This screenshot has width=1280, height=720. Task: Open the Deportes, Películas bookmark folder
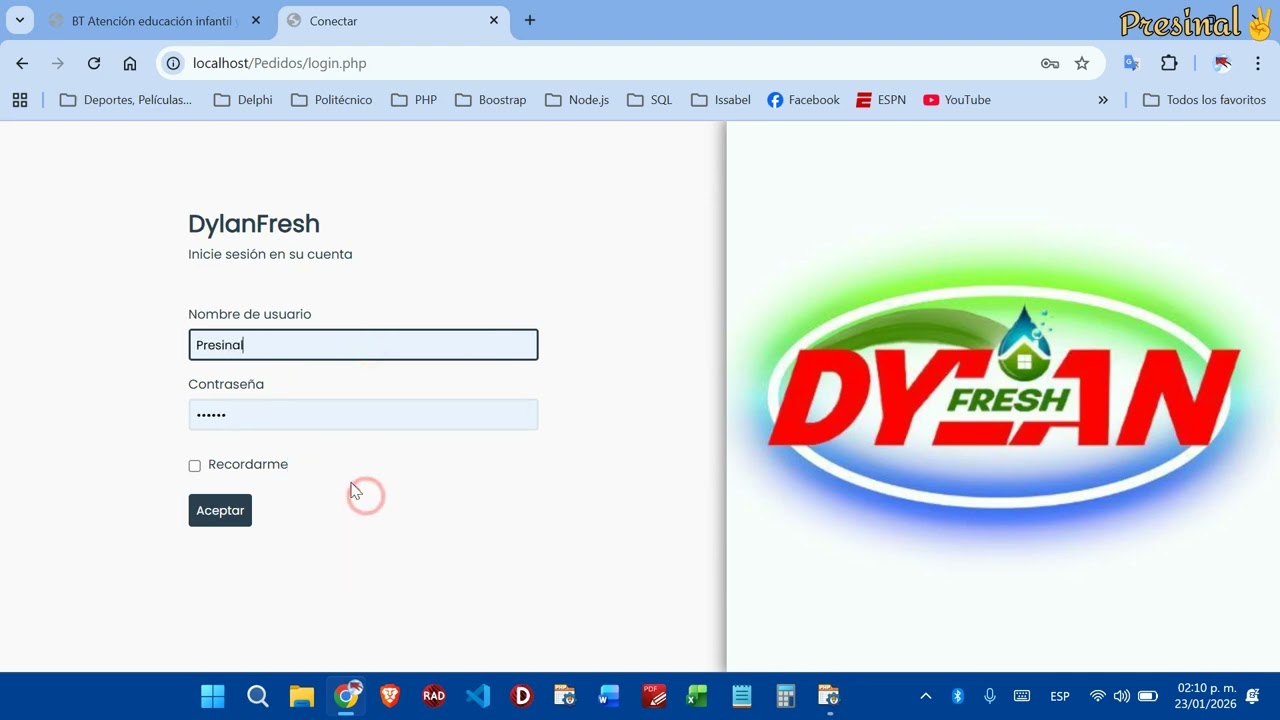(x=126, y=100)
